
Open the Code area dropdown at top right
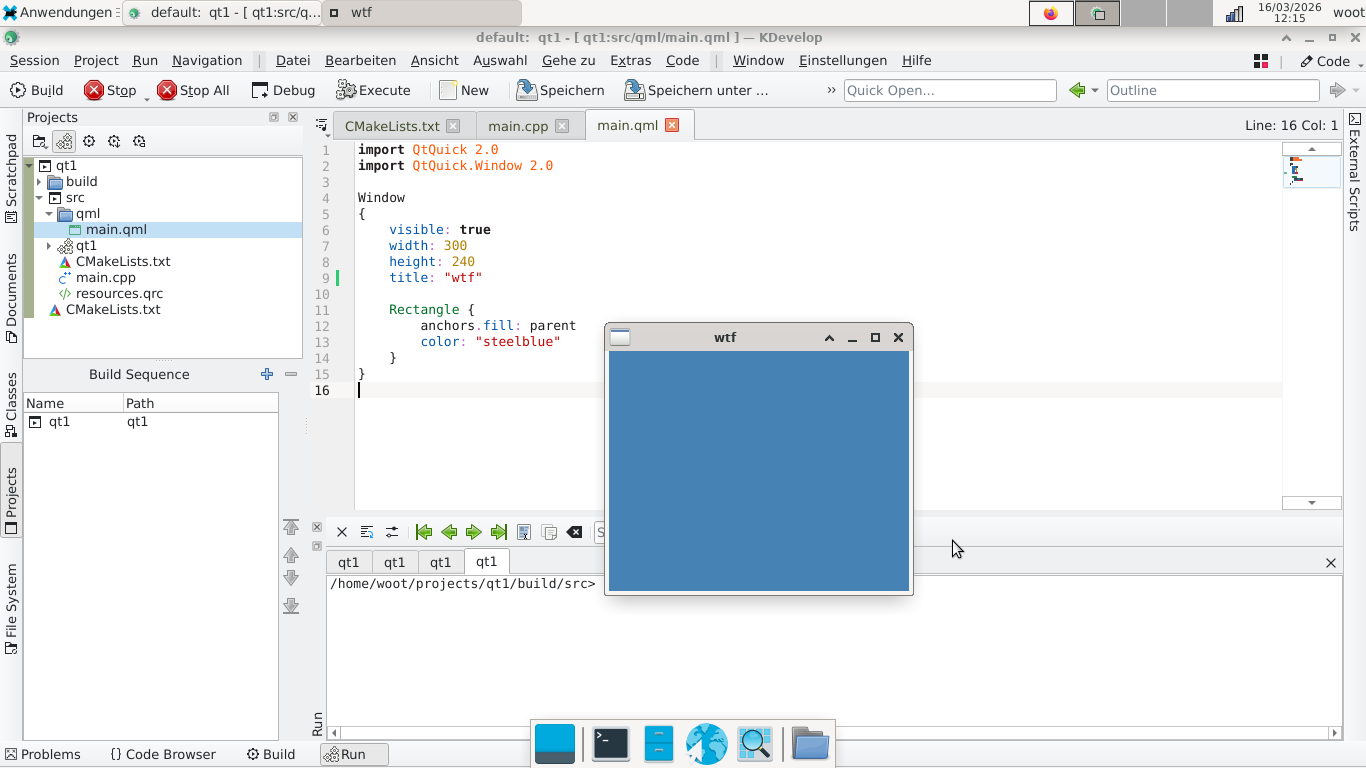coord(1332,61)
